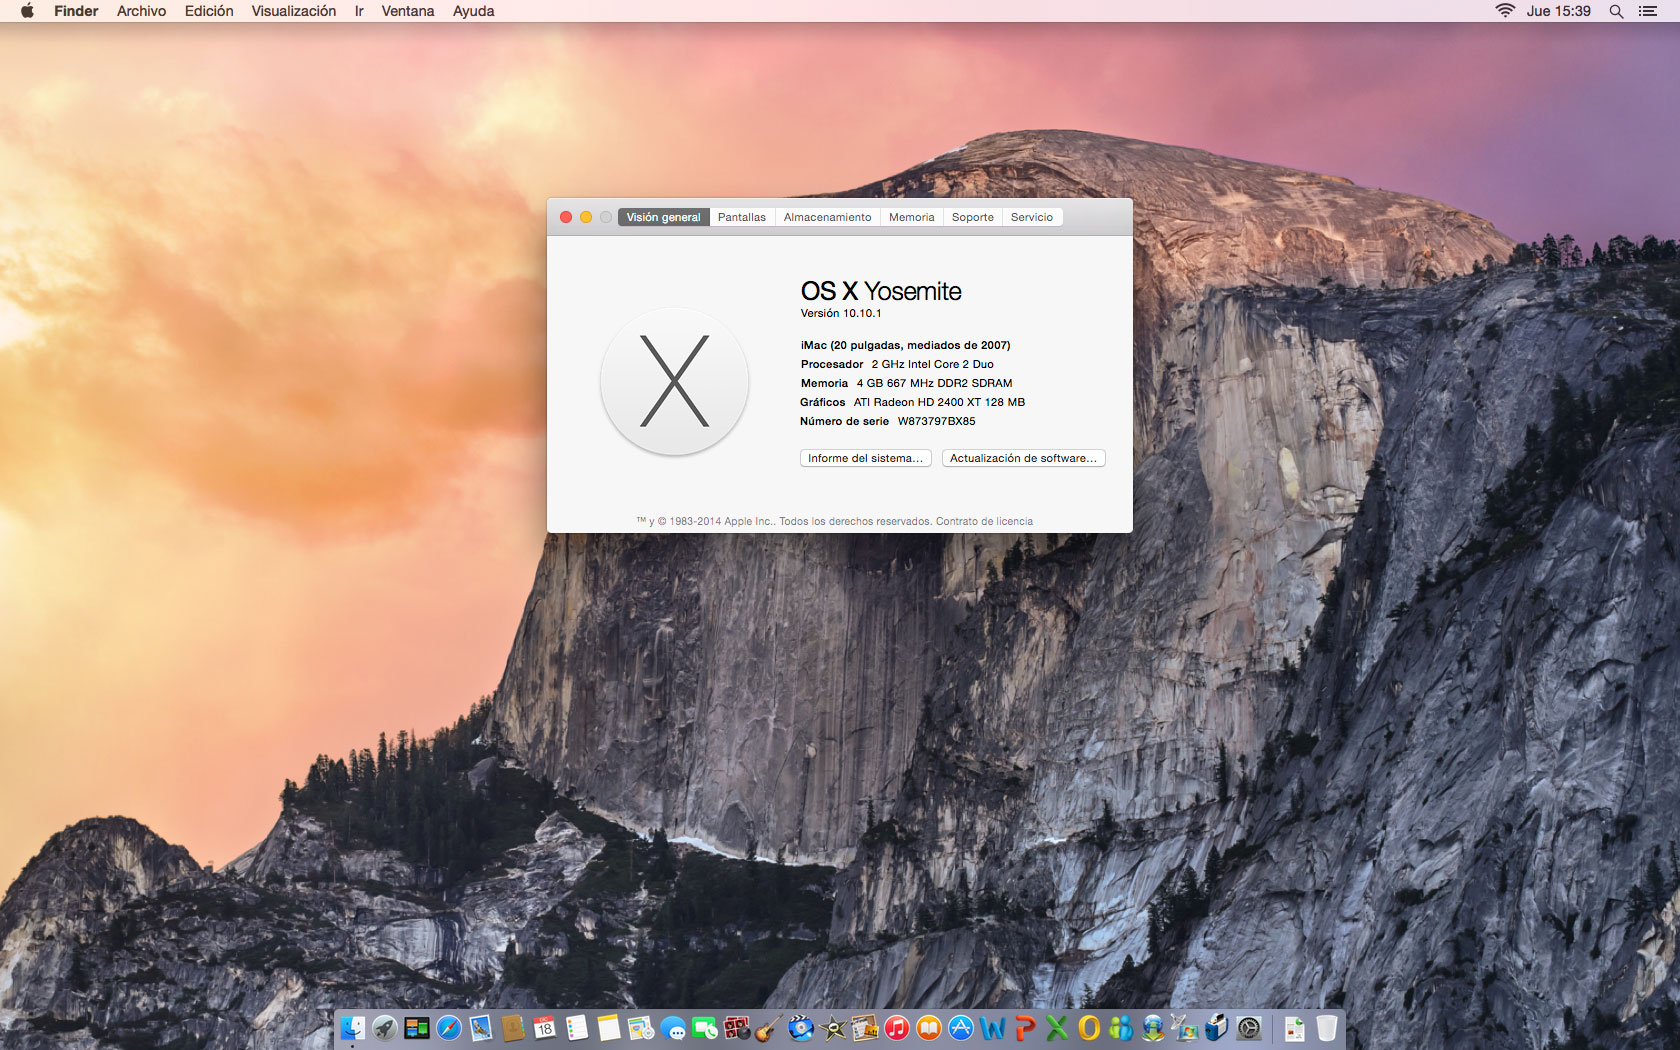Select the Visión general tab

click(664, 217)
